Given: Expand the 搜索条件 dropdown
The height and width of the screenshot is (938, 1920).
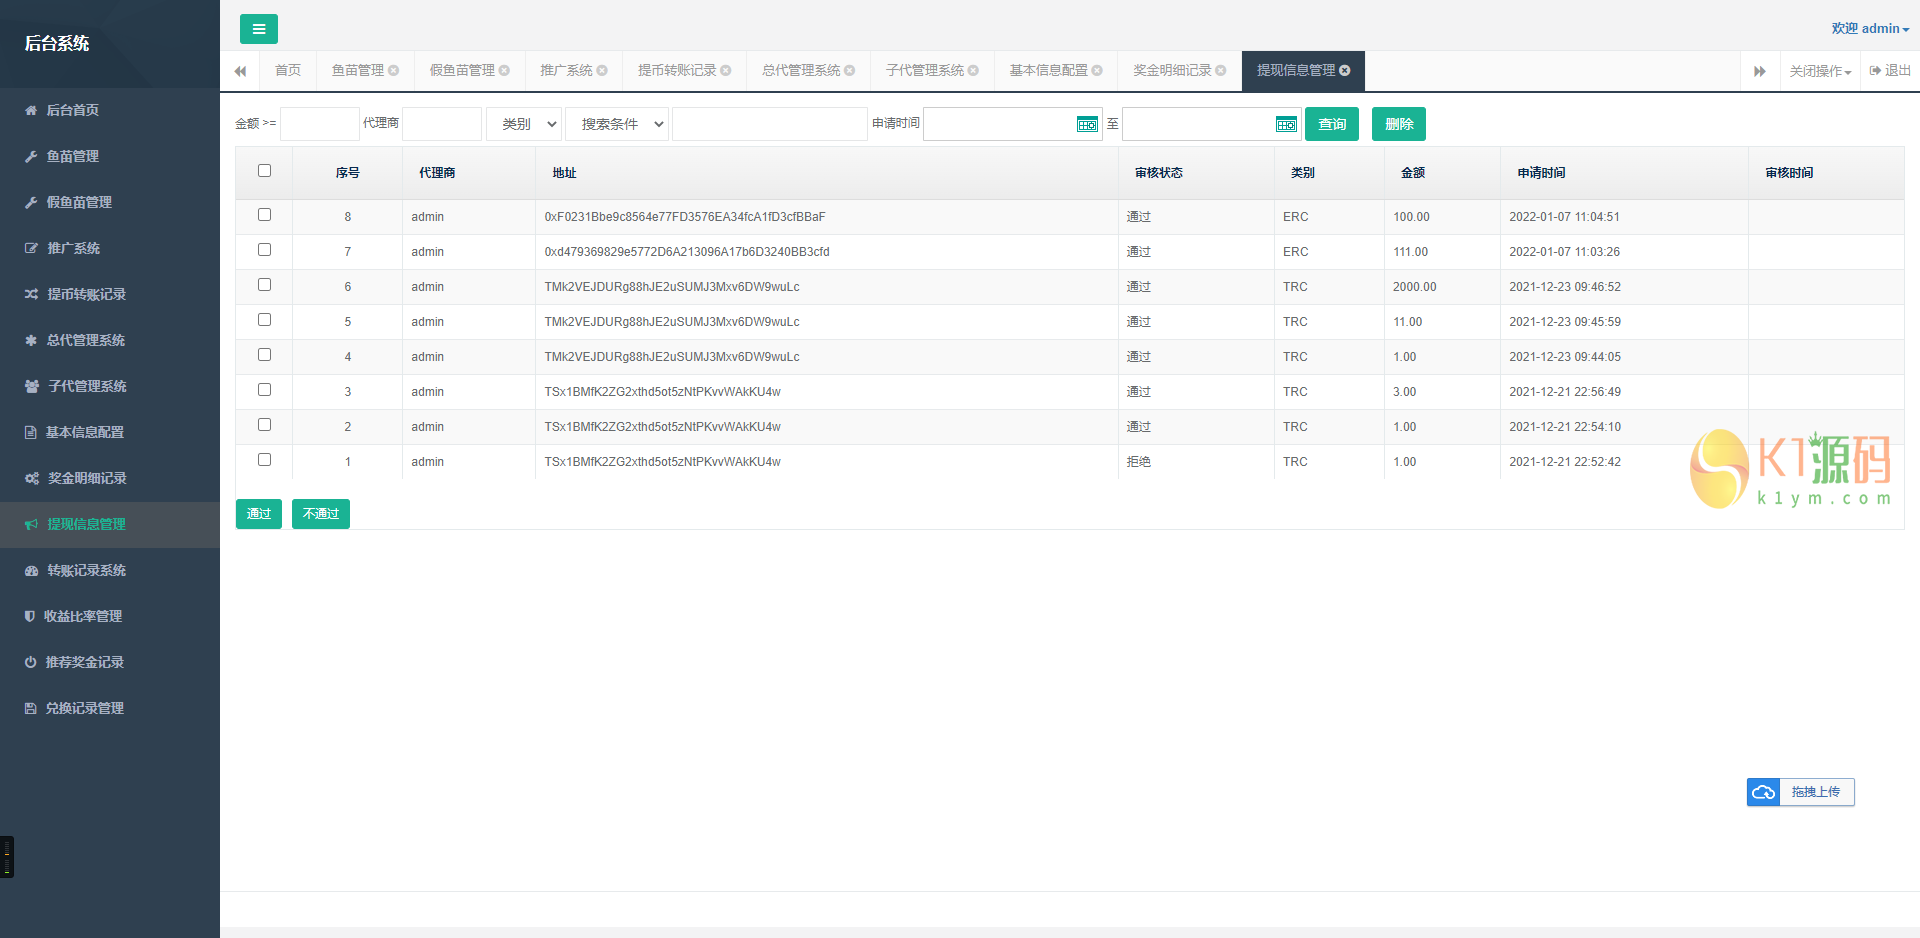Looking at the screenshot, I should tap(617, 124).
